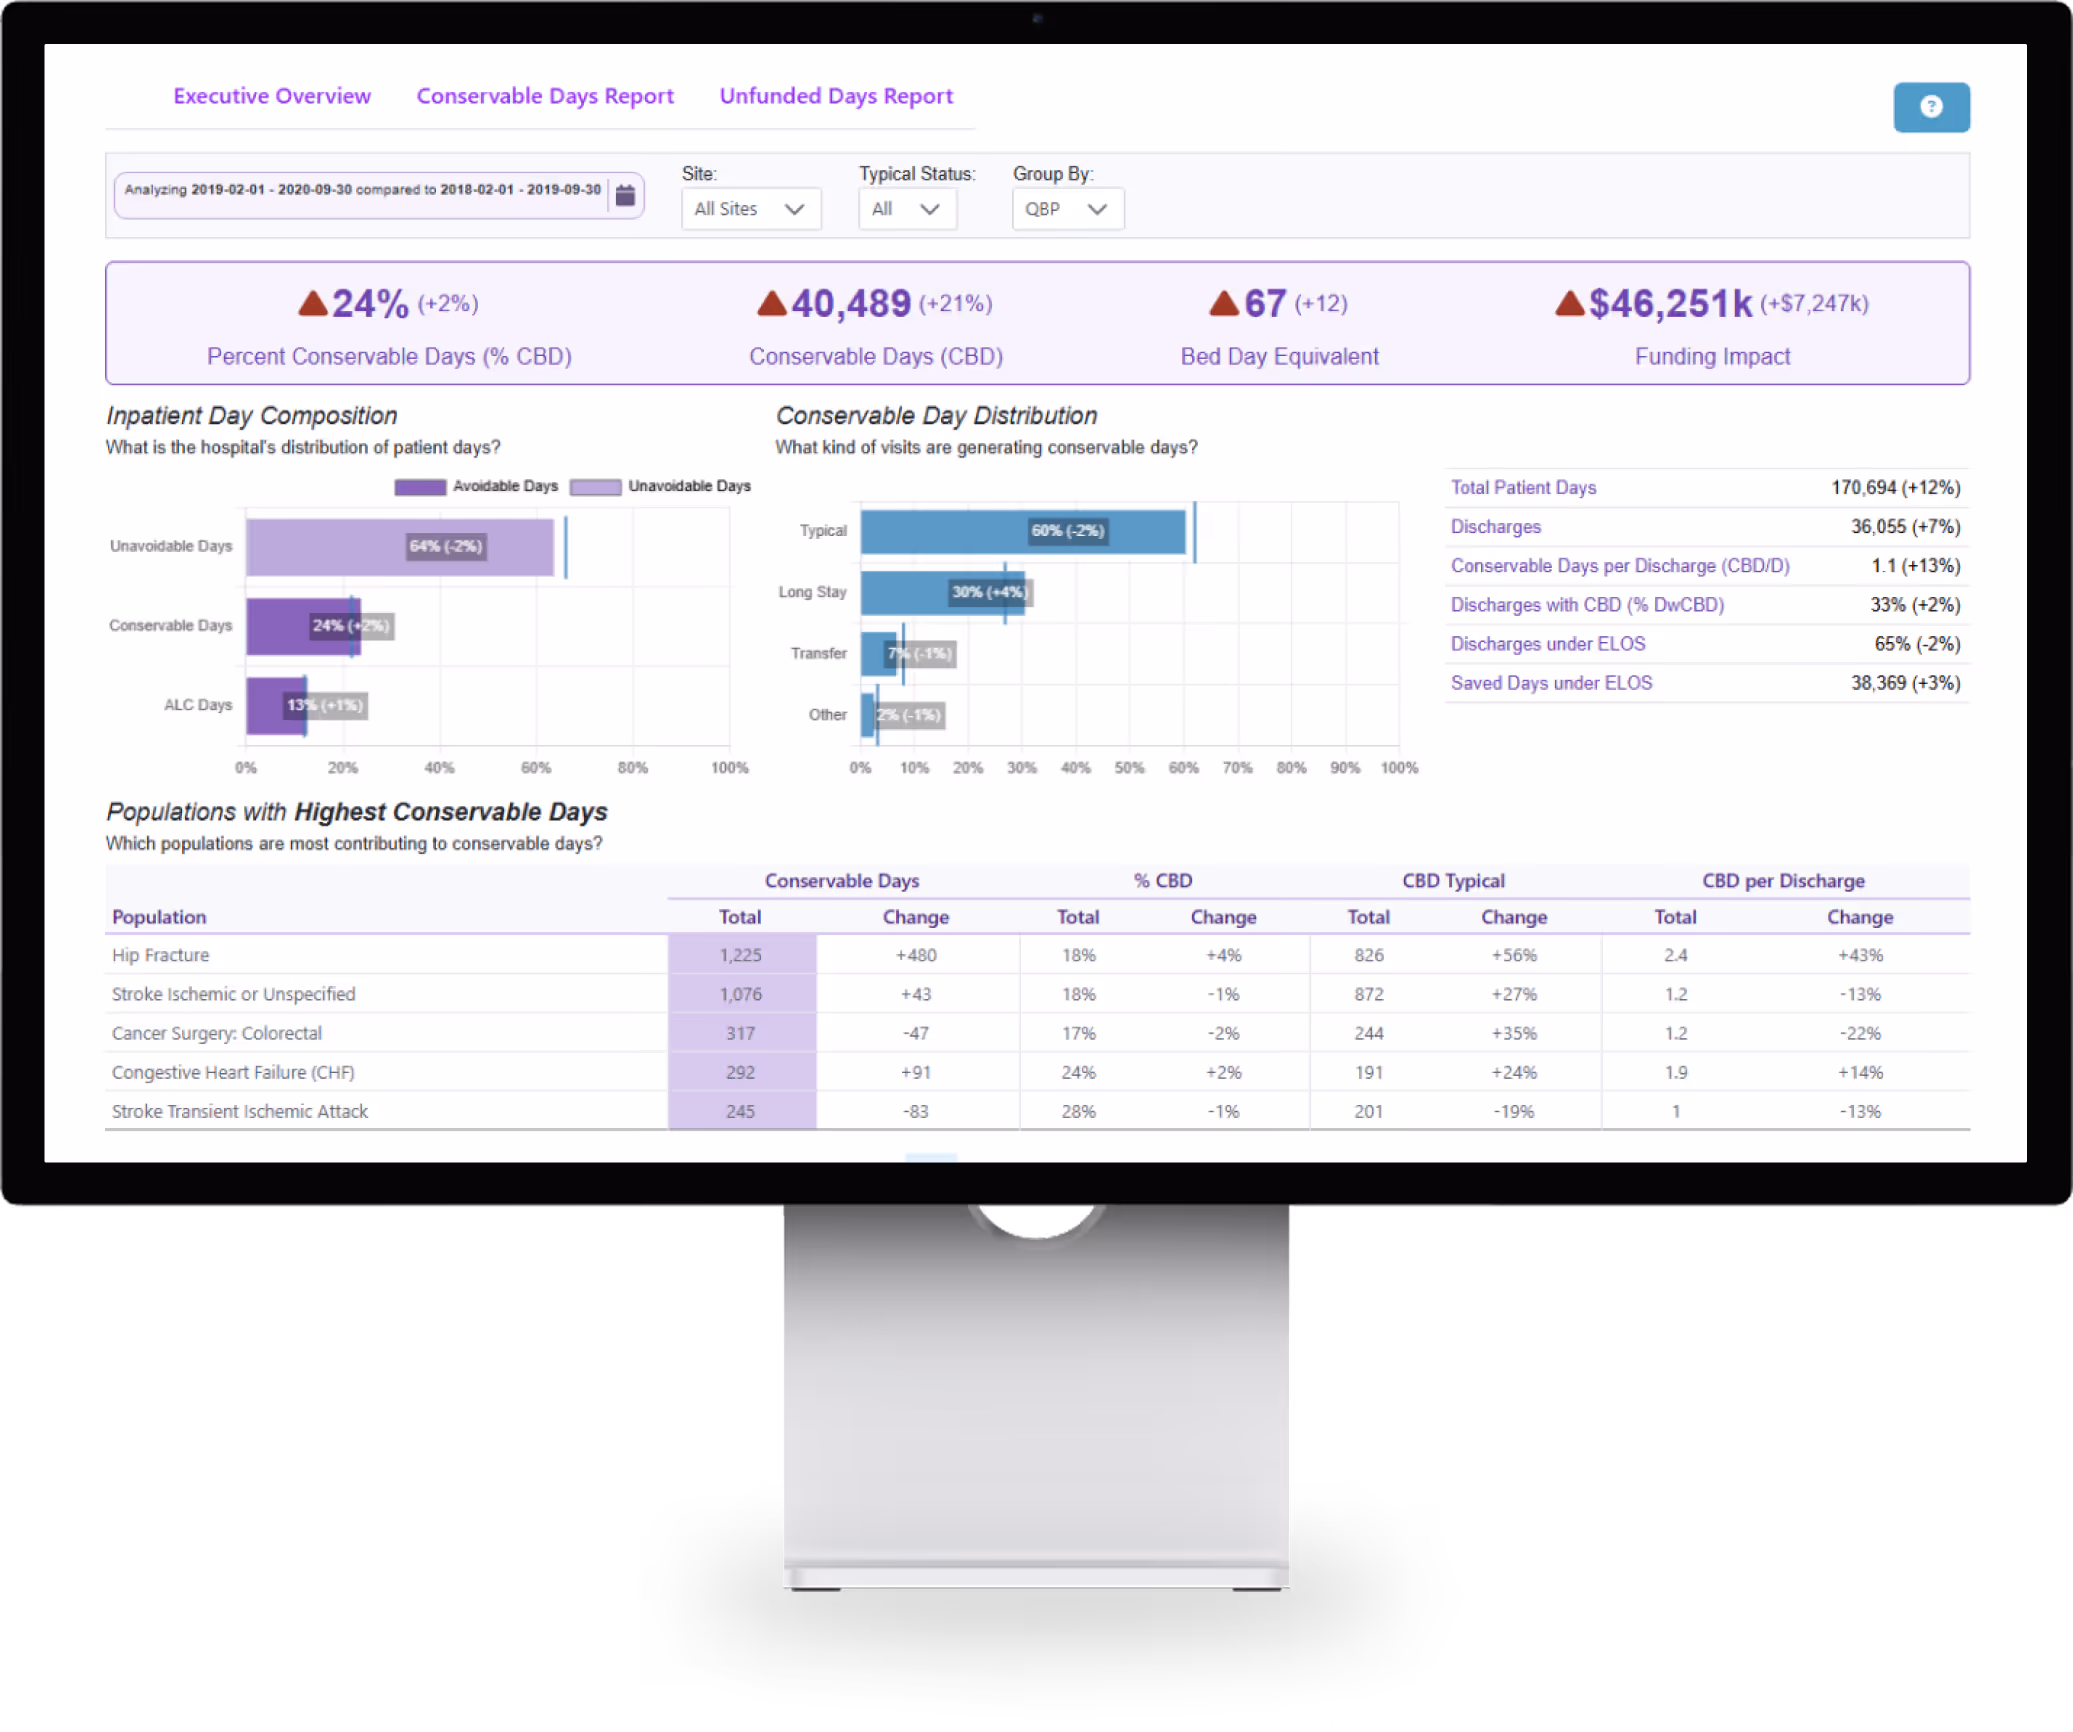Click the ALC Days 13% bar
This screenshot has width=2073, height=1732.
[x=276, y=705]
